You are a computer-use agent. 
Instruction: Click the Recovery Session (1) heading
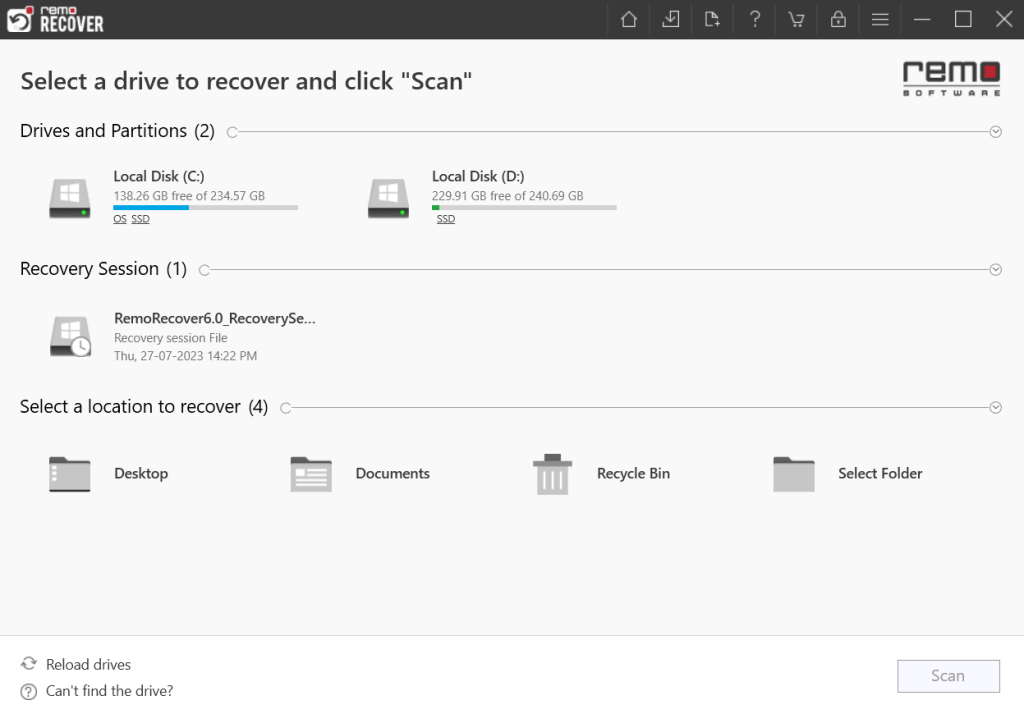pos(103,268)
